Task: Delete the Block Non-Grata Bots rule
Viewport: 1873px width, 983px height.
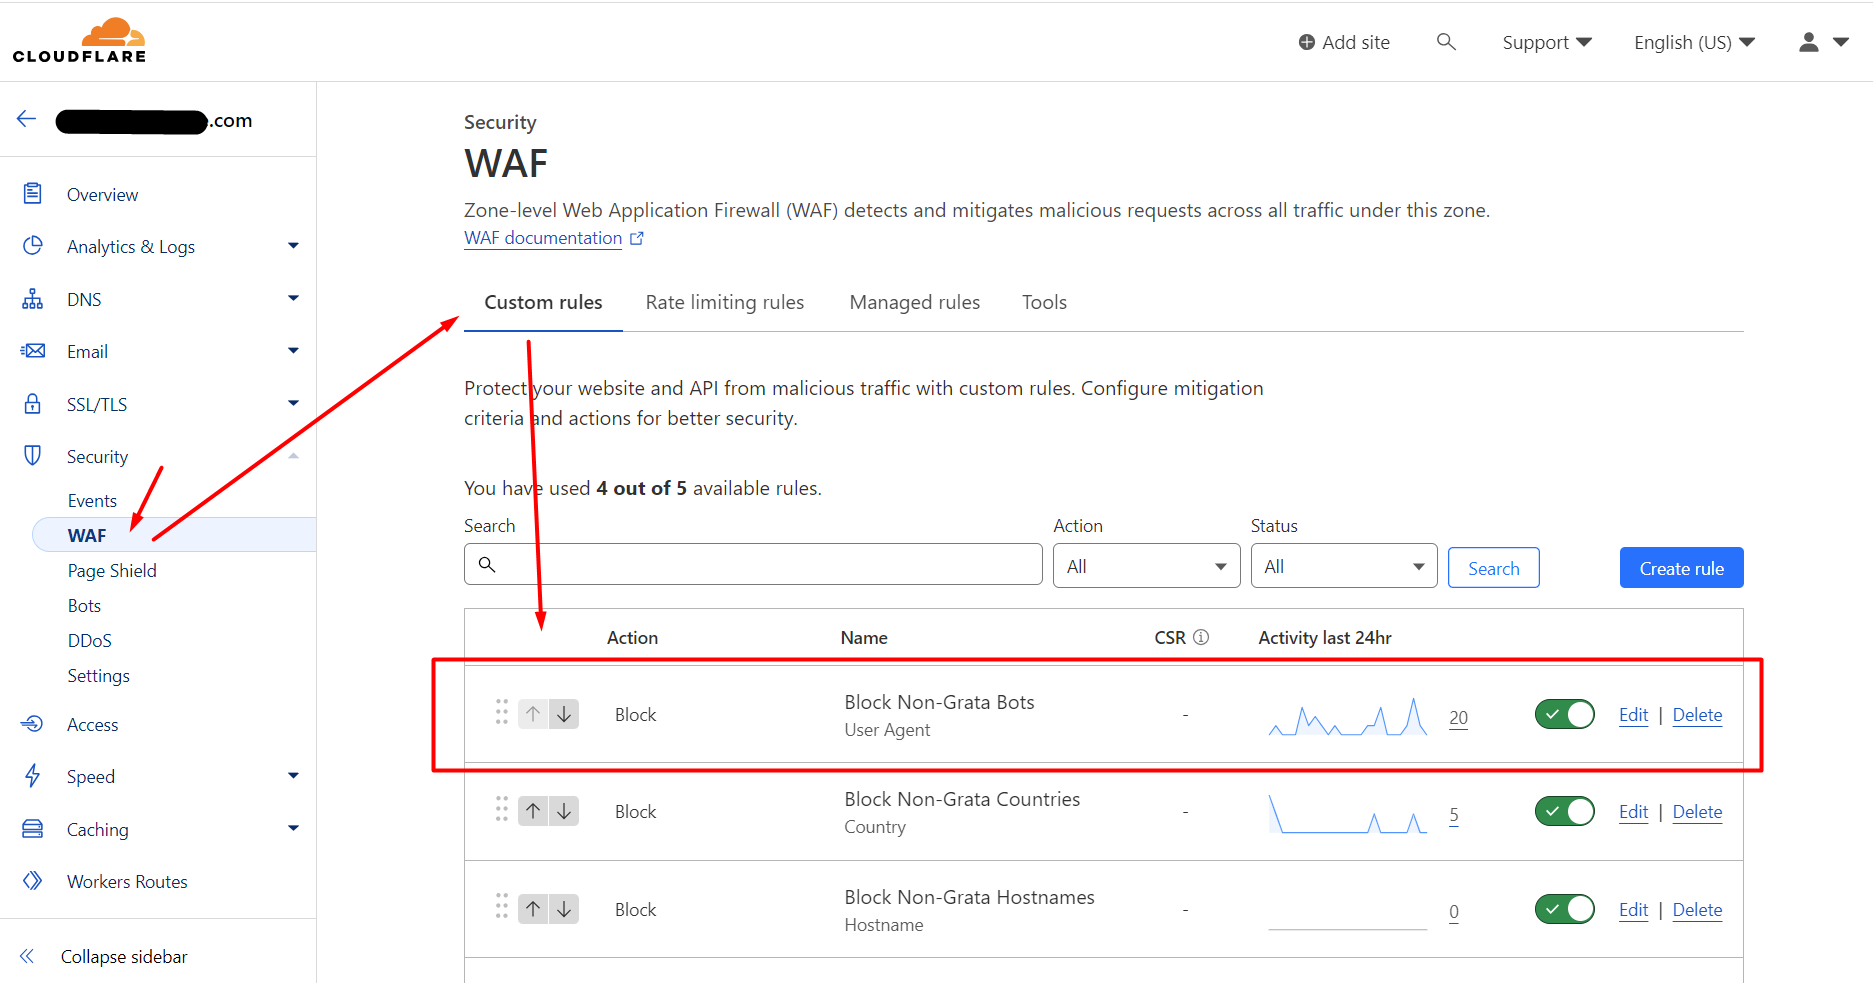Action: click(x=1697, y=715)
